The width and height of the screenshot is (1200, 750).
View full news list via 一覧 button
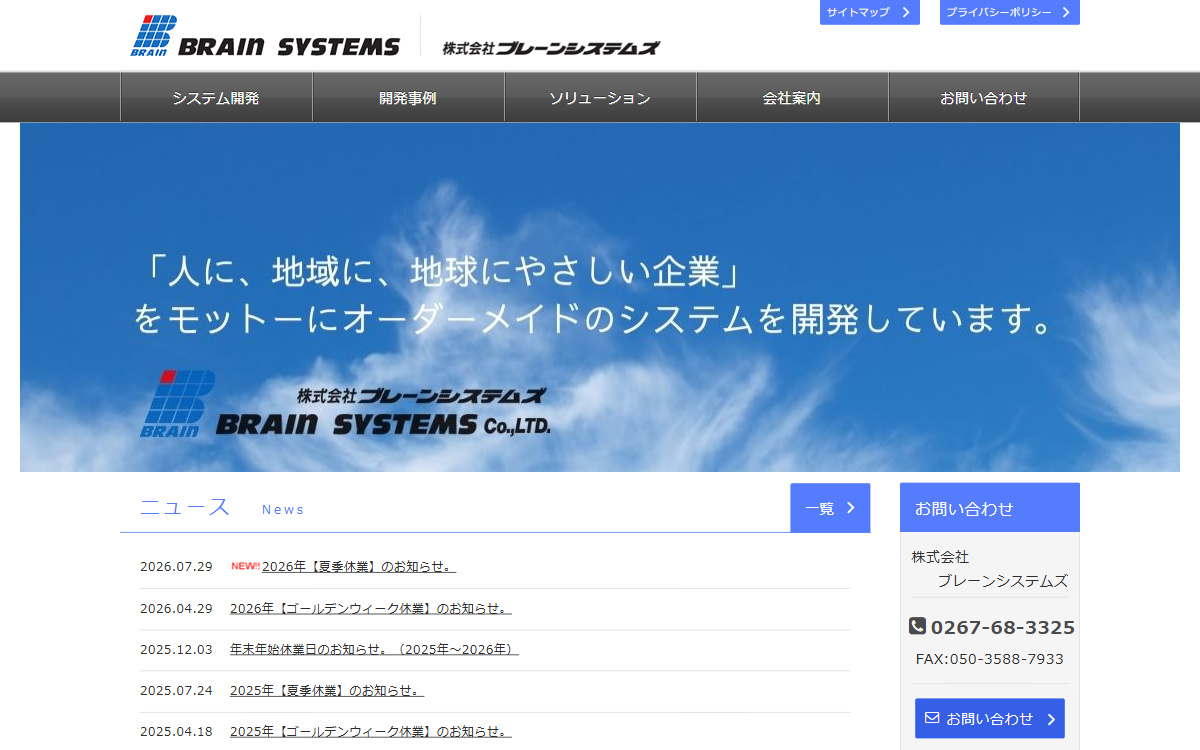[830, 508]
